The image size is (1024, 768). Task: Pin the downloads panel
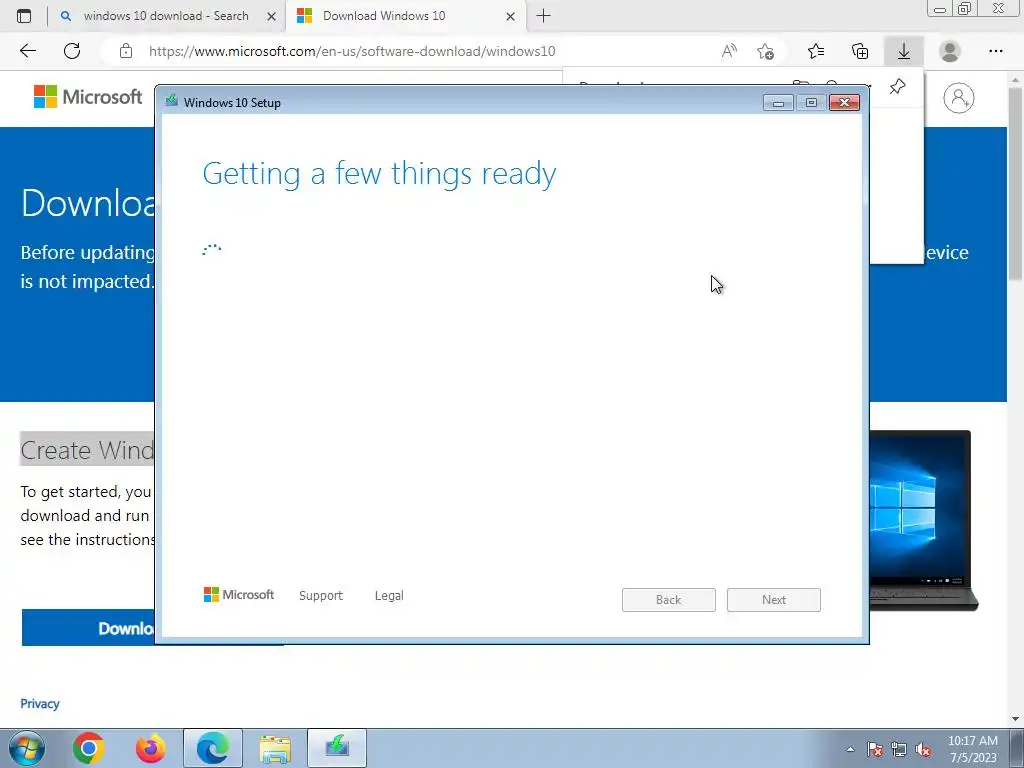pos(897,86)
